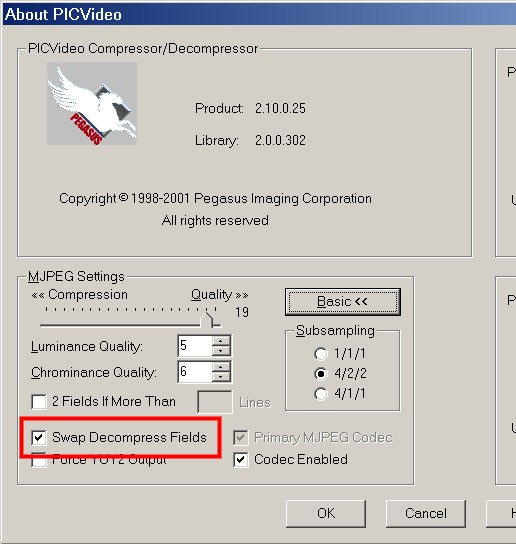Click in the Chrominance Quality value field

click(x=194, y=372)
